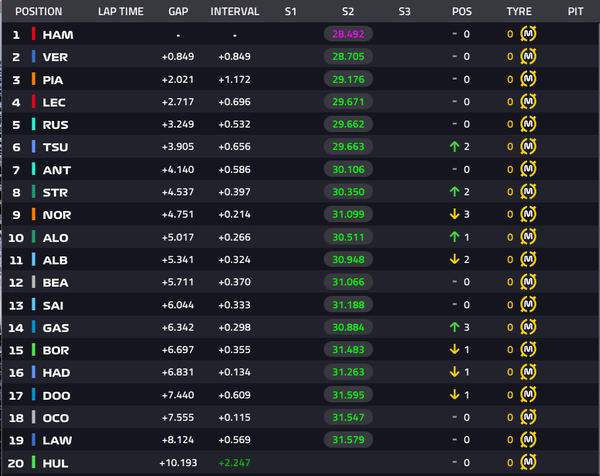This screenshot has height=476, width=600.
Task: Click the green up arrow for GAS
Action: click(454, 327)
